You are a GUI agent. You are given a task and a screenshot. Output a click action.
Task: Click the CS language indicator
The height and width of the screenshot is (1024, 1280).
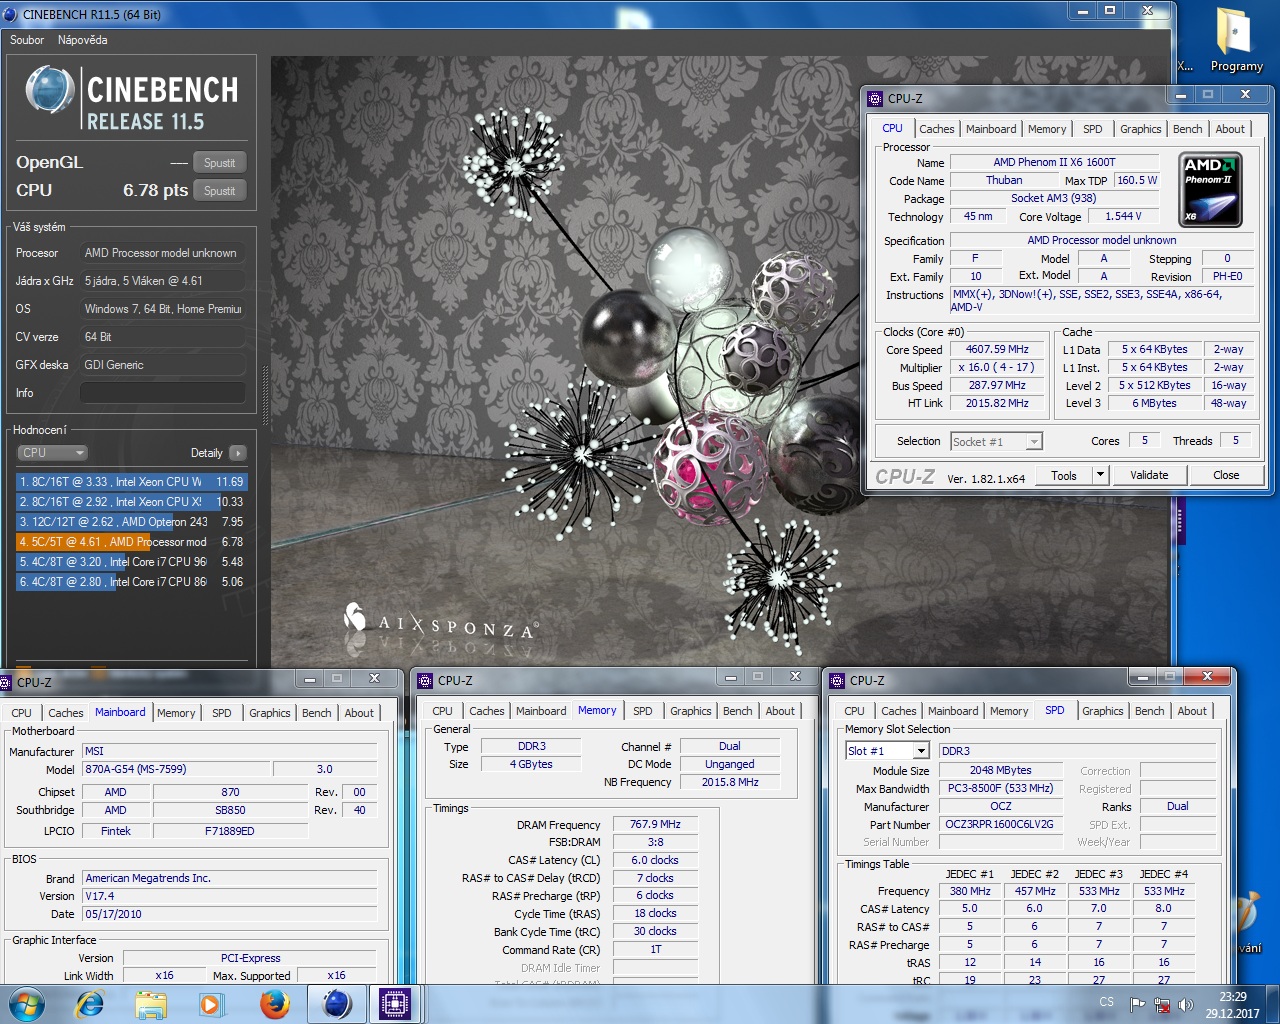(1106, 1002)
